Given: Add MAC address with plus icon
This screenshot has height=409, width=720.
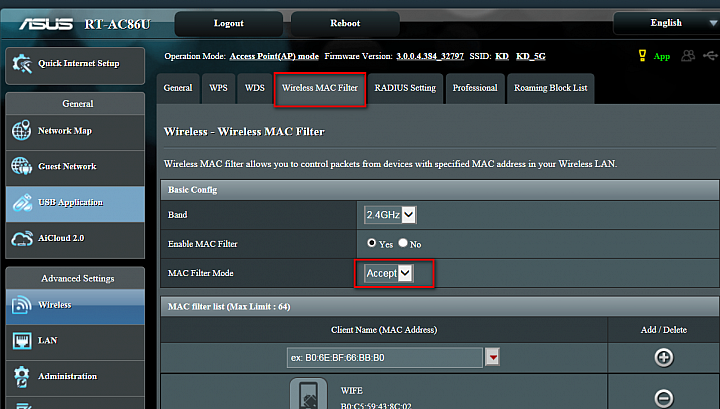Looking at the screenshot, I should [664, 358].
